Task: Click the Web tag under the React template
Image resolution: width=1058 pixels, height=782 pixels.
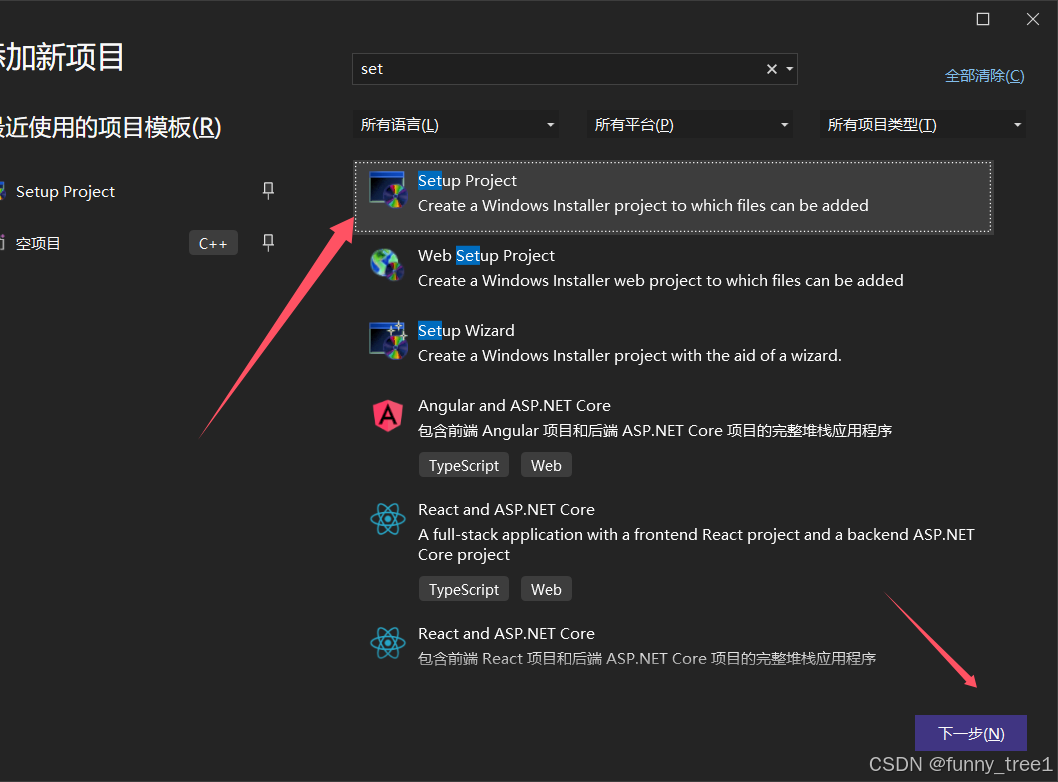Action: (x=546, y=589)
